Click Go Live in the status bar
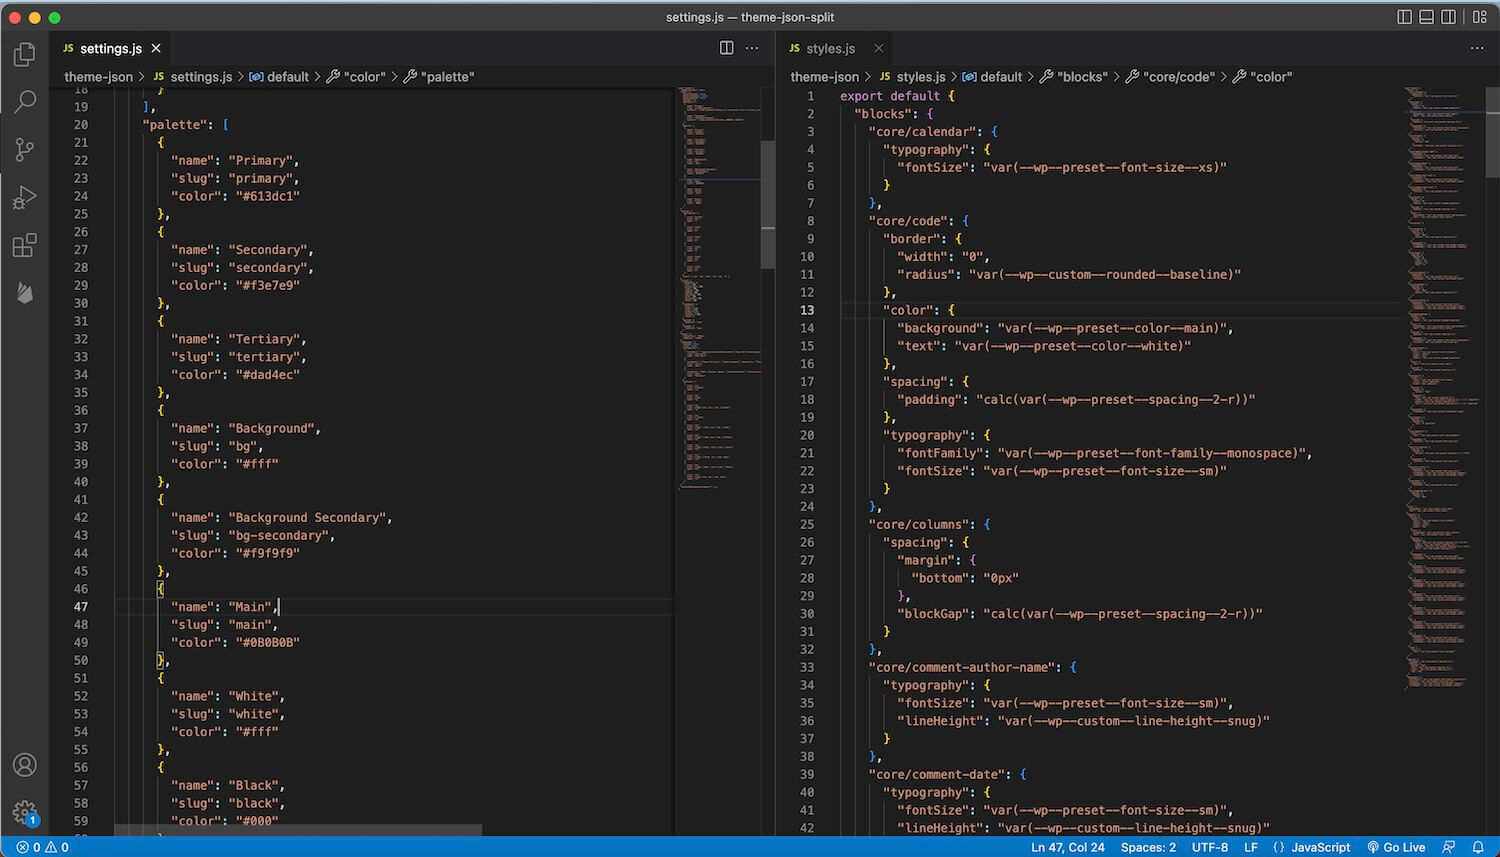1500x857 pixels. click(x=1397, y=847)
